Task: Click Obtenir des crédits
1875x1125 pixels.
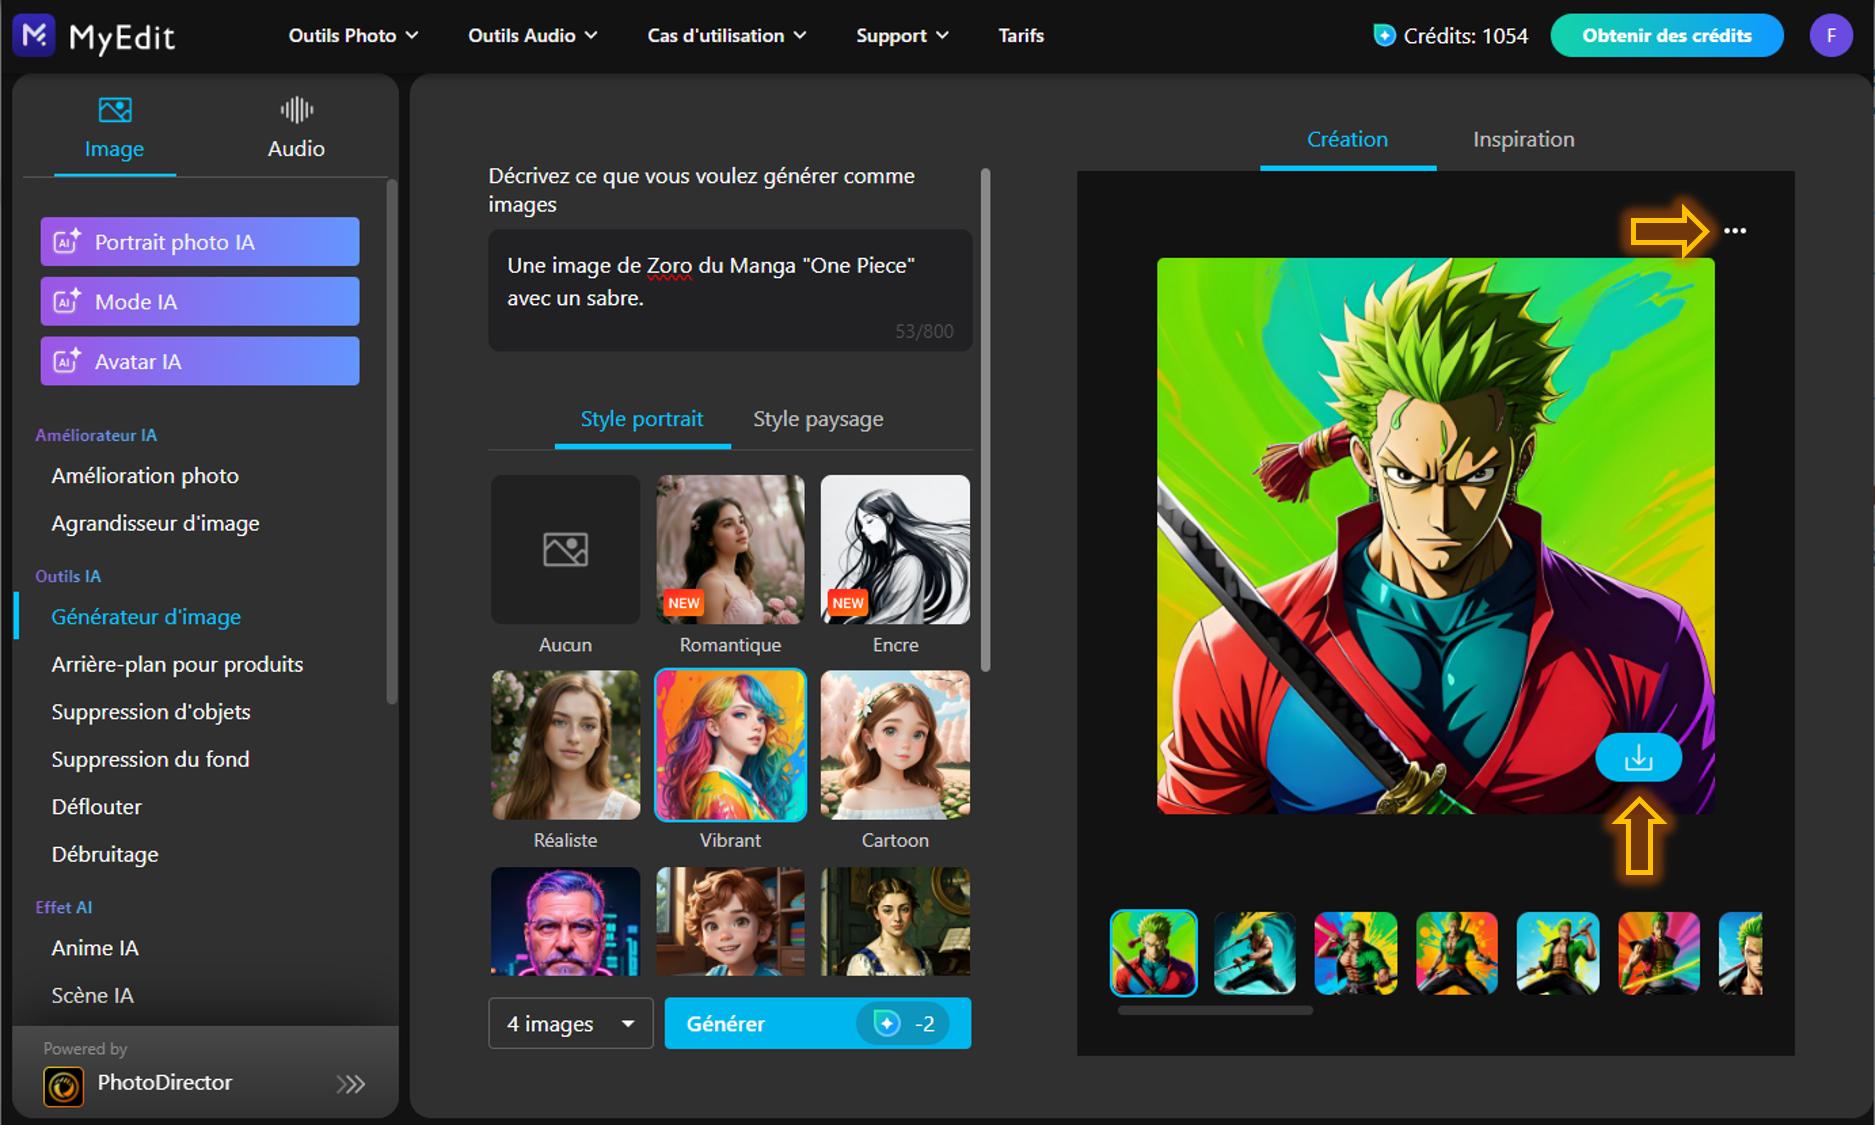Action: point(1666,35)
